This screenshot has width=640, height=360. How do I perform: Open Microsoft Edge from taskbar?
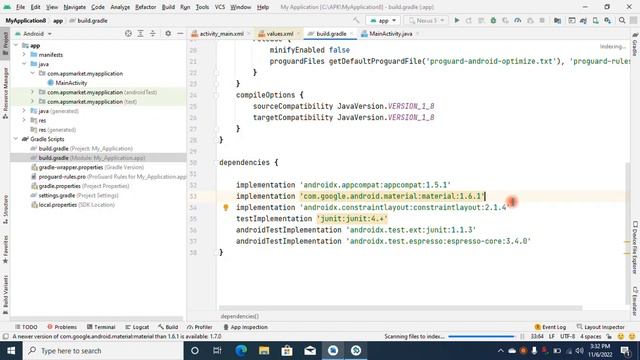point(241,351)
